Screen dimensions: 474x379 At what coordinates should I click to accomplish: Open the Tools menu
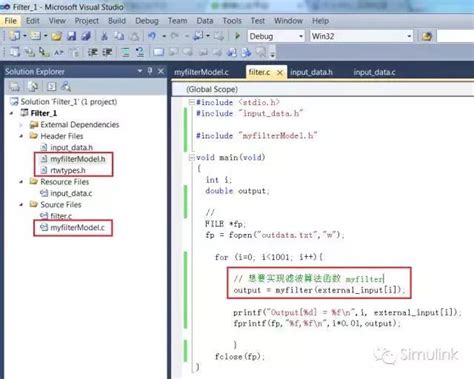click(232, 21)
